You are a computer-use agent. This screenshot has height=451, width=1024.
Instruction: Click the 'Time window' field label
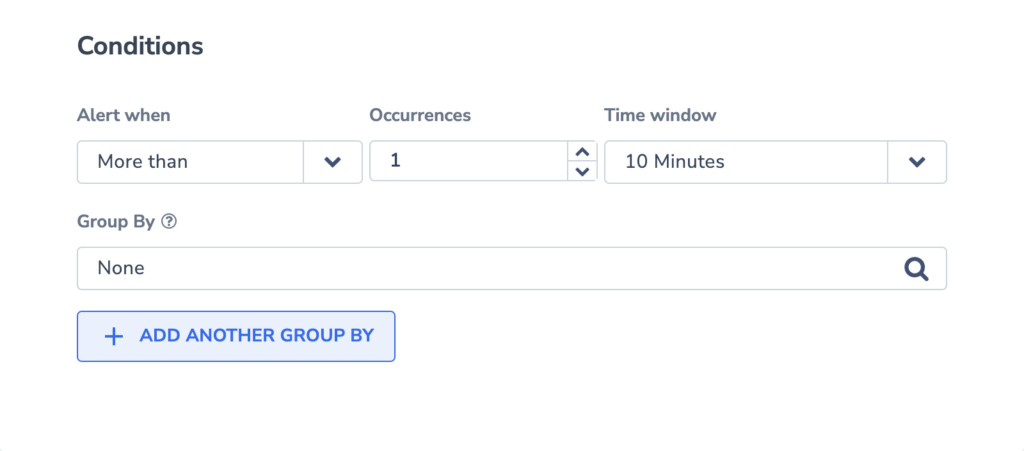tap(660, 116)
